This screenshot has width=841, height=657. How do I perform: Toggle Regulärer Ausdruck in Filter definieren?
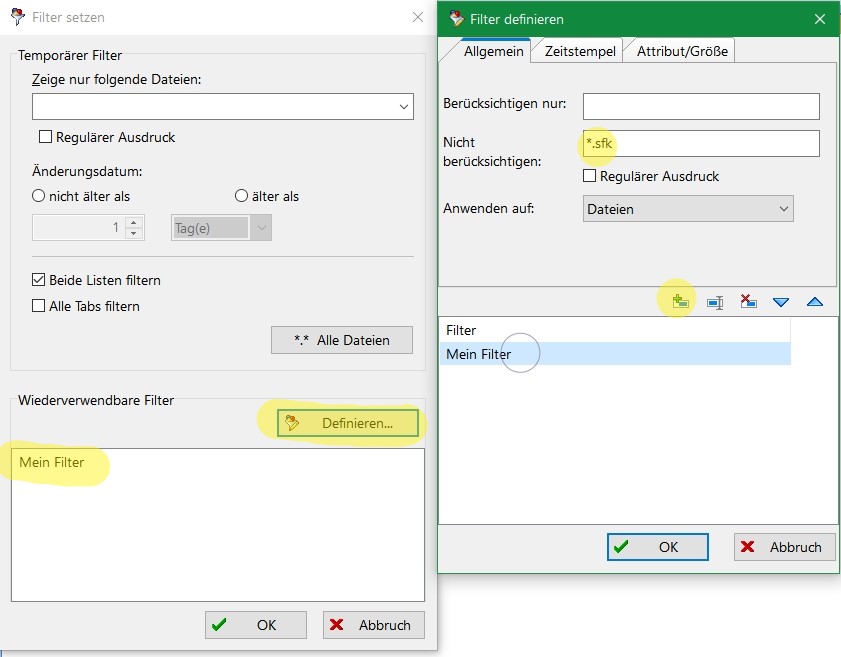[589, 175]
